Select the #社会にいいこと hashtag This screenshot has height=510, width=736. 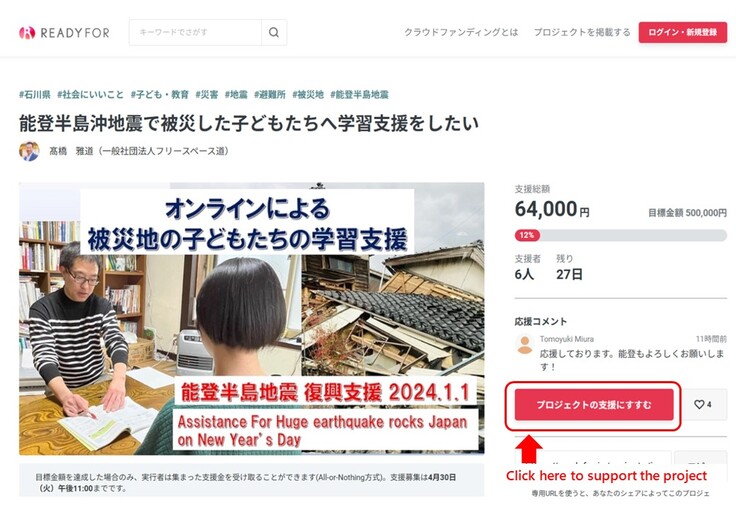tap(90, 94)
